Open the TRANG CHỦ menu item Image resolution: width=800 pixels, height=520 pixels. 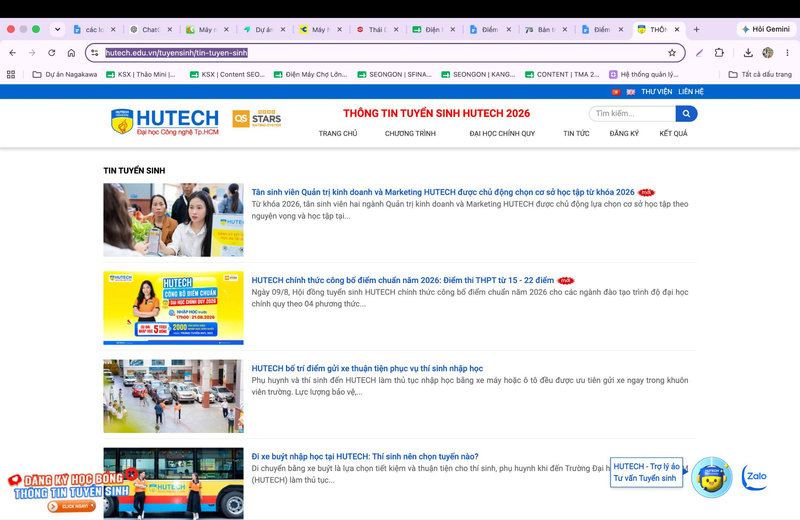[x=338, y=134]
